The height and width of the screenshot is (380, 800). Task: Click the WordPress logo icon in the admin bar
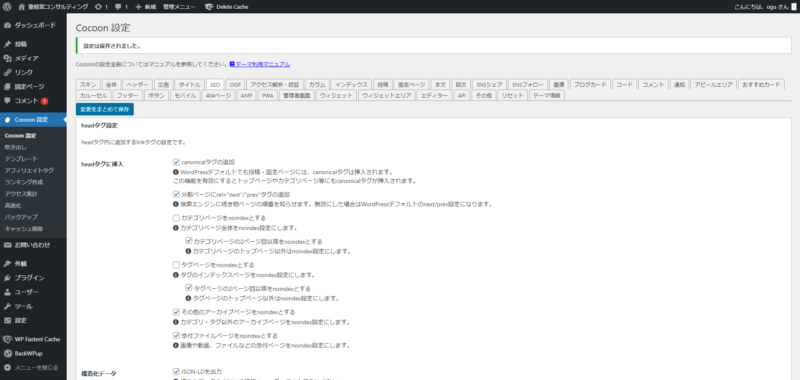click(x=7, y=7)
